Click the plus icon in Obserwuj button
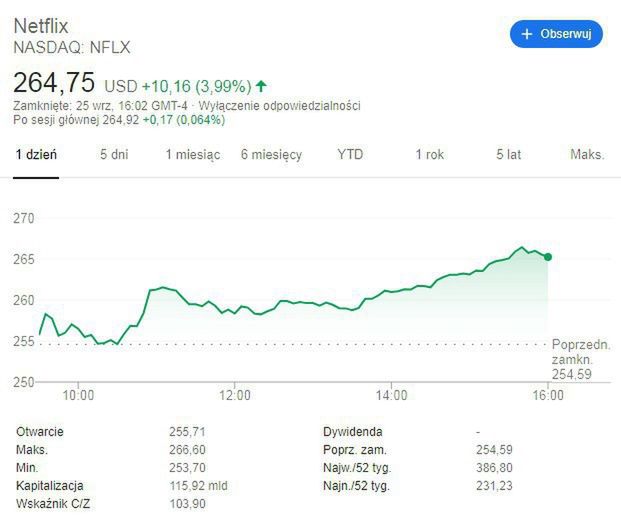 [x=527, y=34]
